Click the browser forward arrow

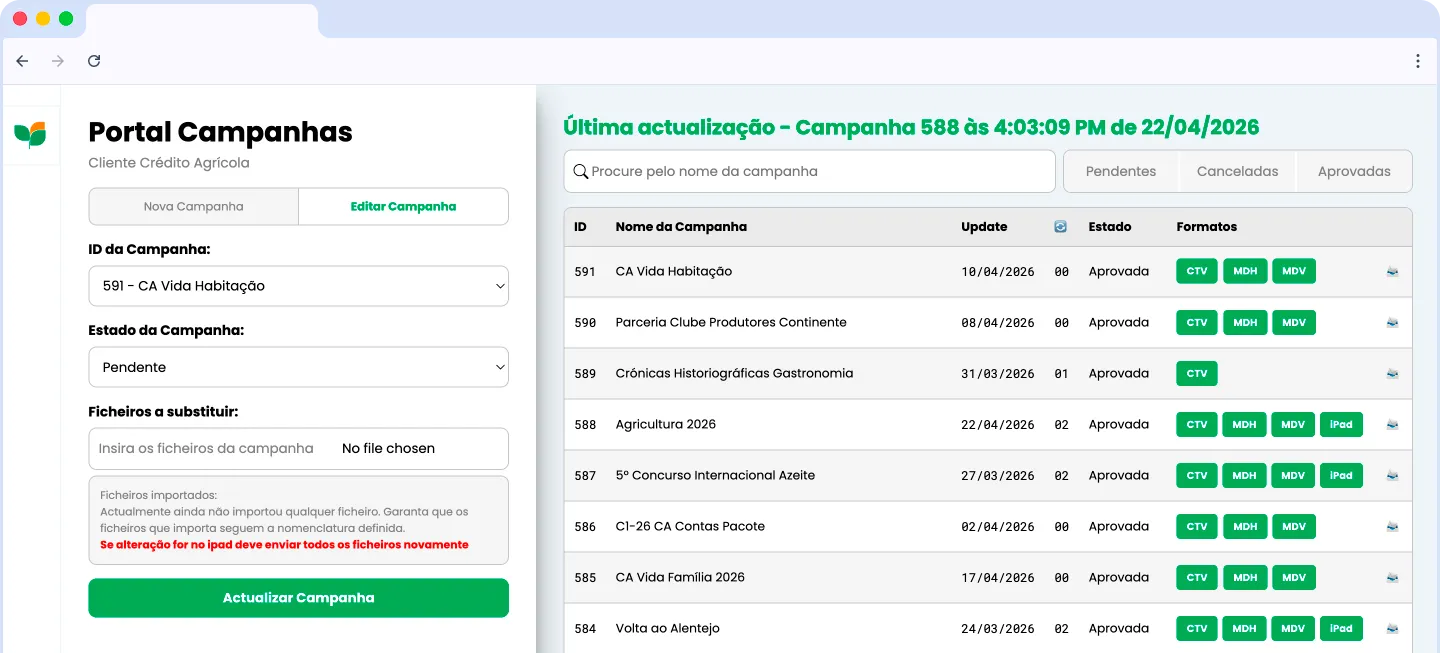coord(58,61)
